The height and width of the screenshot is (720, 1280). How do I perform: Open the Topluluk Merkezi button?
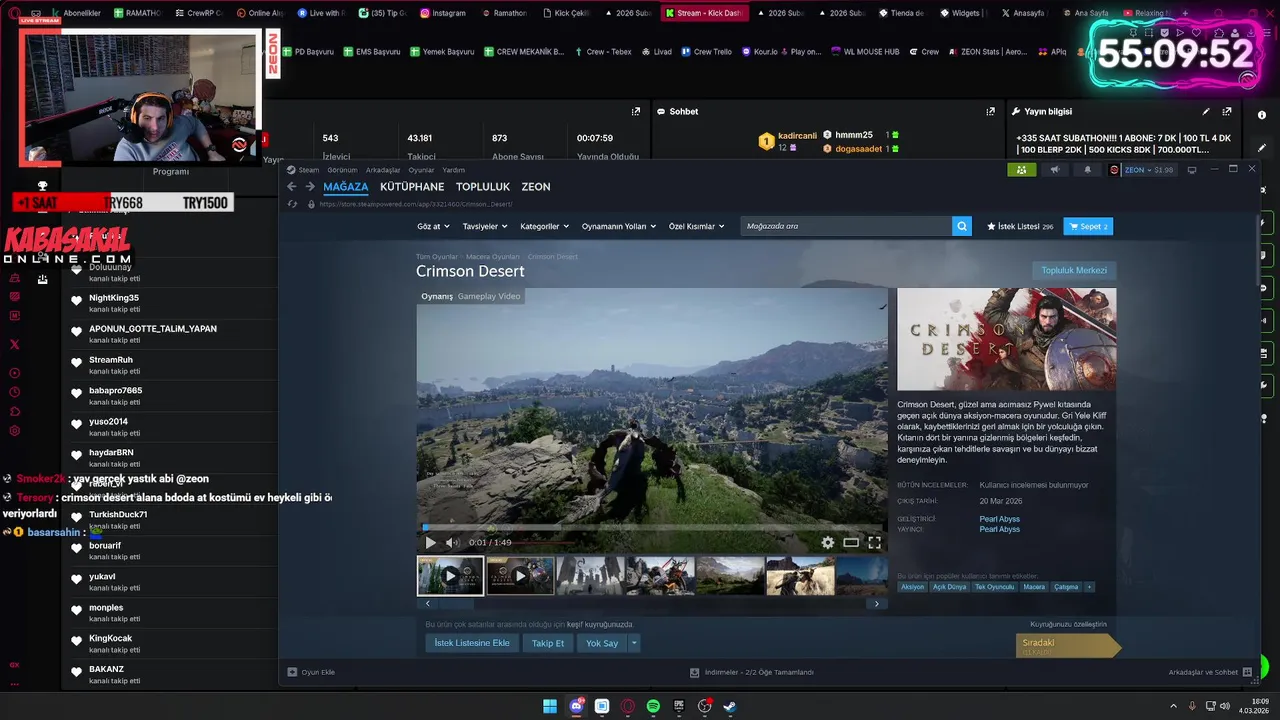coord(1074,270)
